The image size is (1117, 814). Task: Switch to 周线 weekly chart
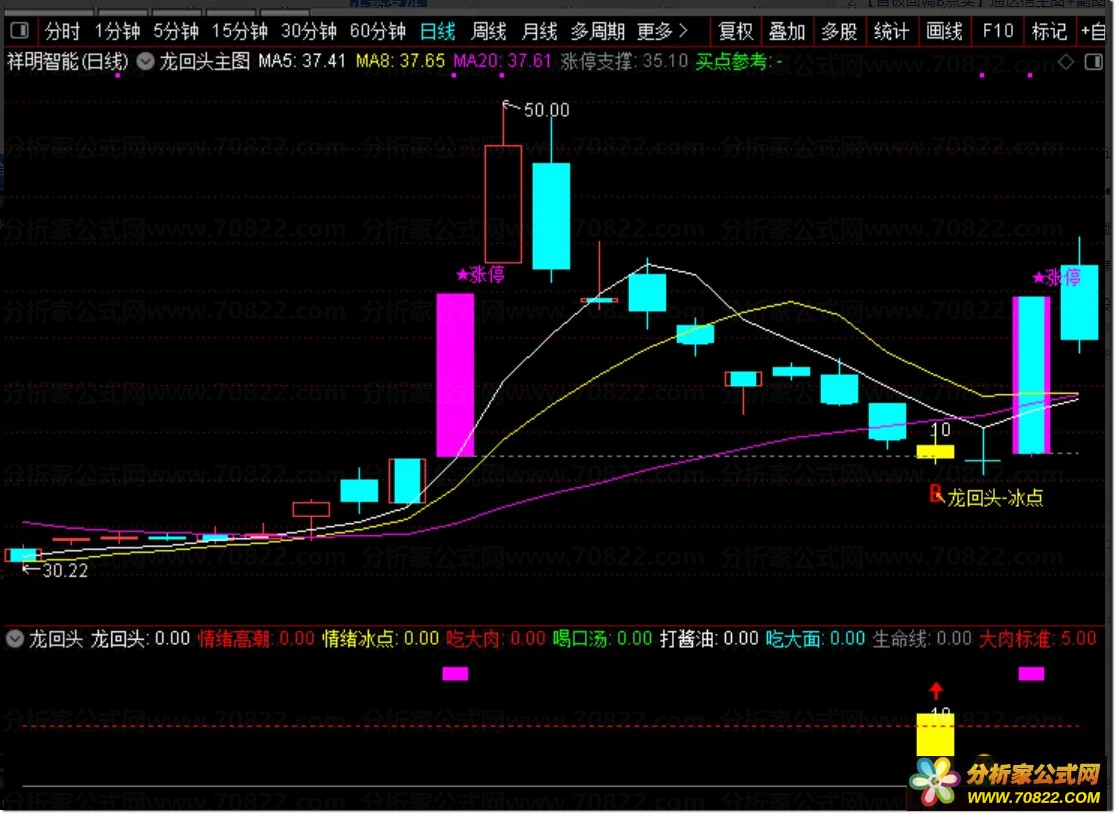pyautogui.click(x=489, y=31)
